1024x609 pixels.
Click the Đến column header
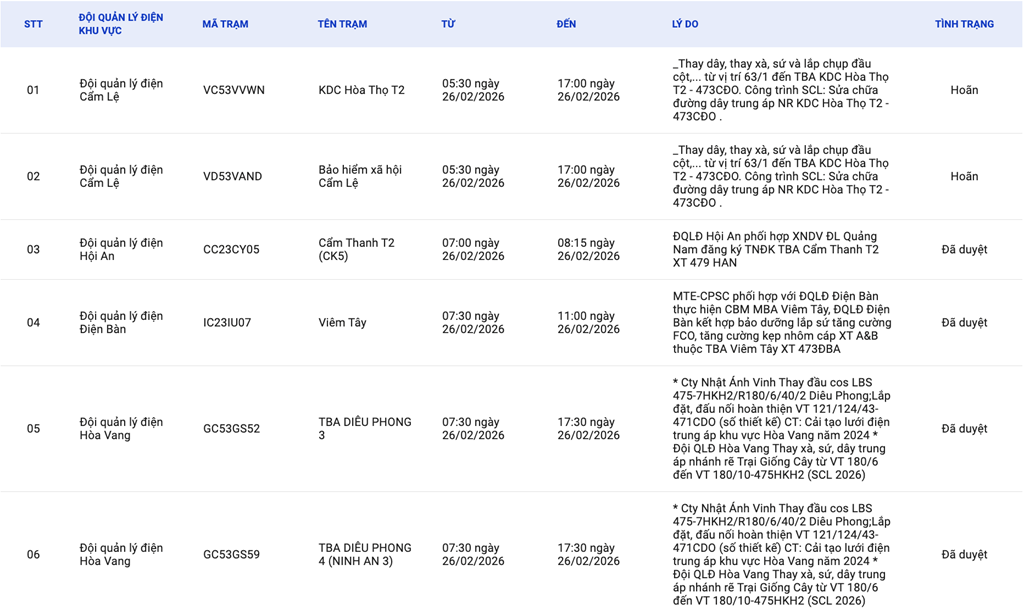tap(566, 24)
